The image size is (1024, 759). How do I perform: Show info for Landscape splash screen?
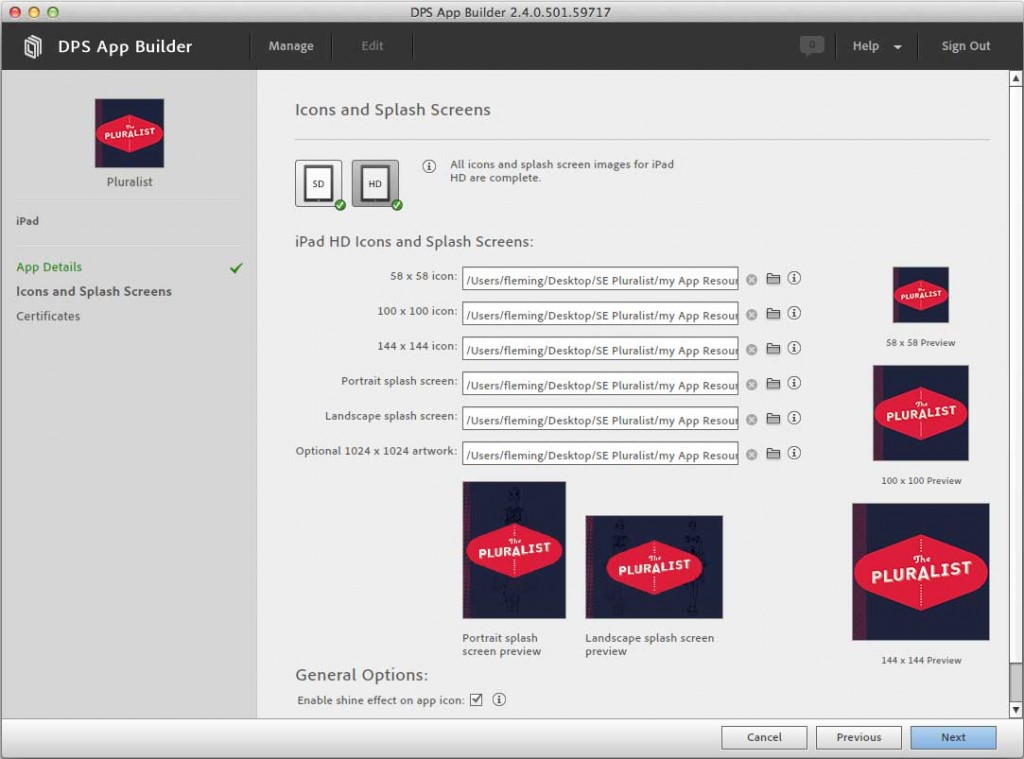point(794,418)
